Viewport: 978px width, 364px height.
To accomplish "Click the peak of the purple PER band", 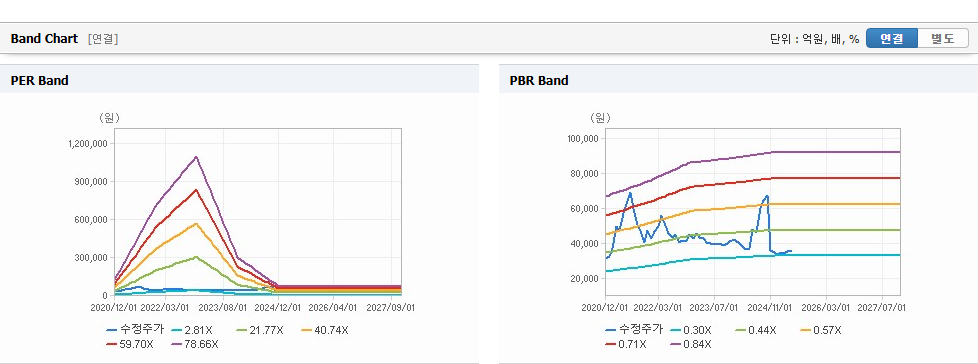I will pyautogui.click(x=196, y=157).
